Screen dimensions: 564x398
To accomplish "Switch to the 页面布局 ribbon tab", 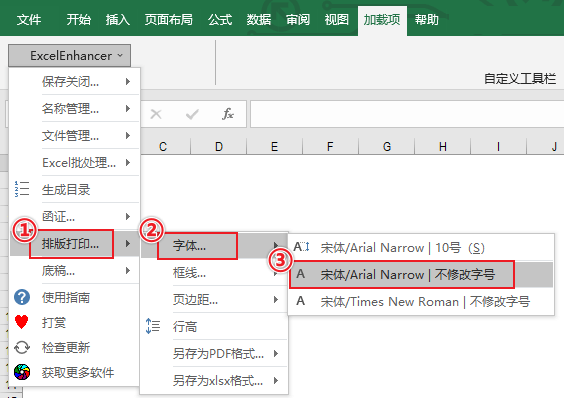I will point(168,19).
